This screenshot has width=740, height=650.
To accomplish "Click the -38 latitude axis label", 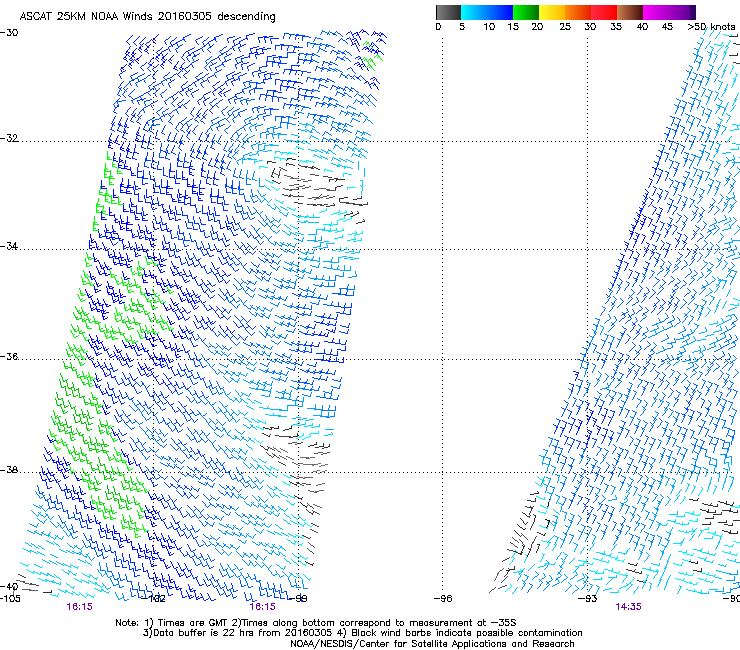I will coord(9,470).
